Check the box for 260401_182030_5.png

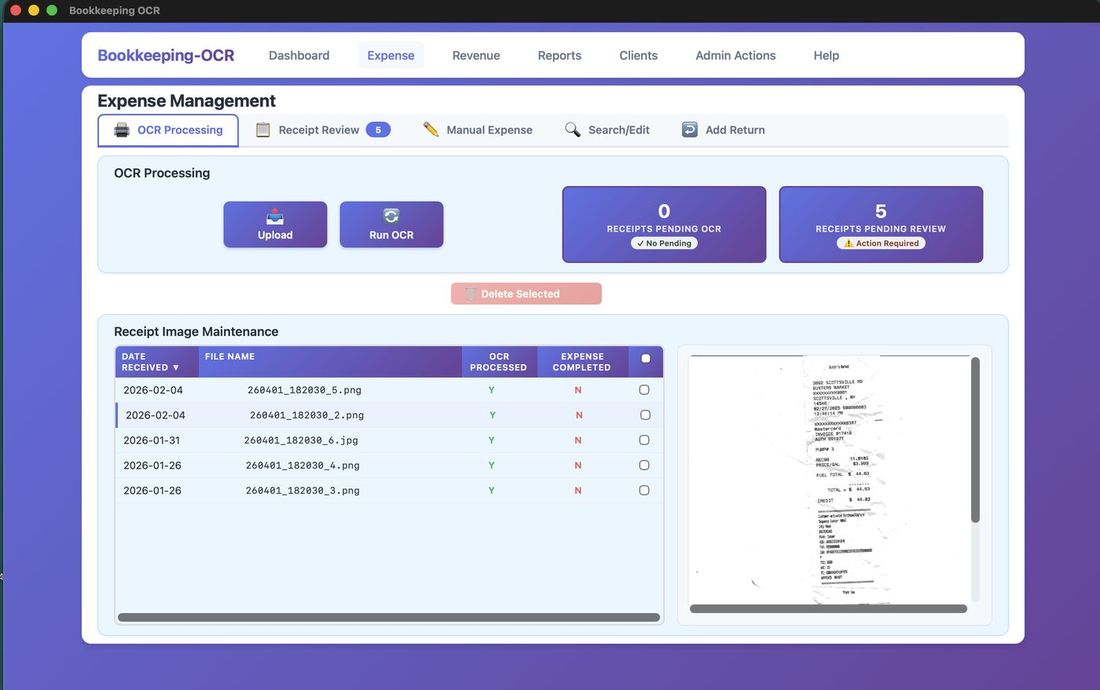[644, 390]
